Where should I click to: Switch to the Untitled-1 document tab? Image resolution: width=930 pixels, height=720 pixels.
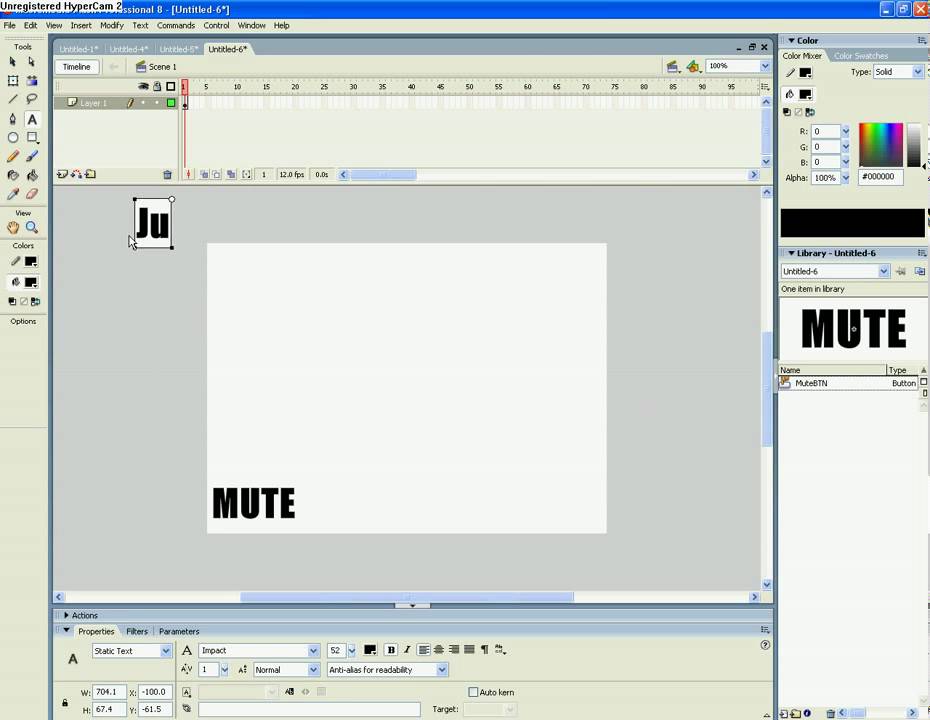point(78,49)
